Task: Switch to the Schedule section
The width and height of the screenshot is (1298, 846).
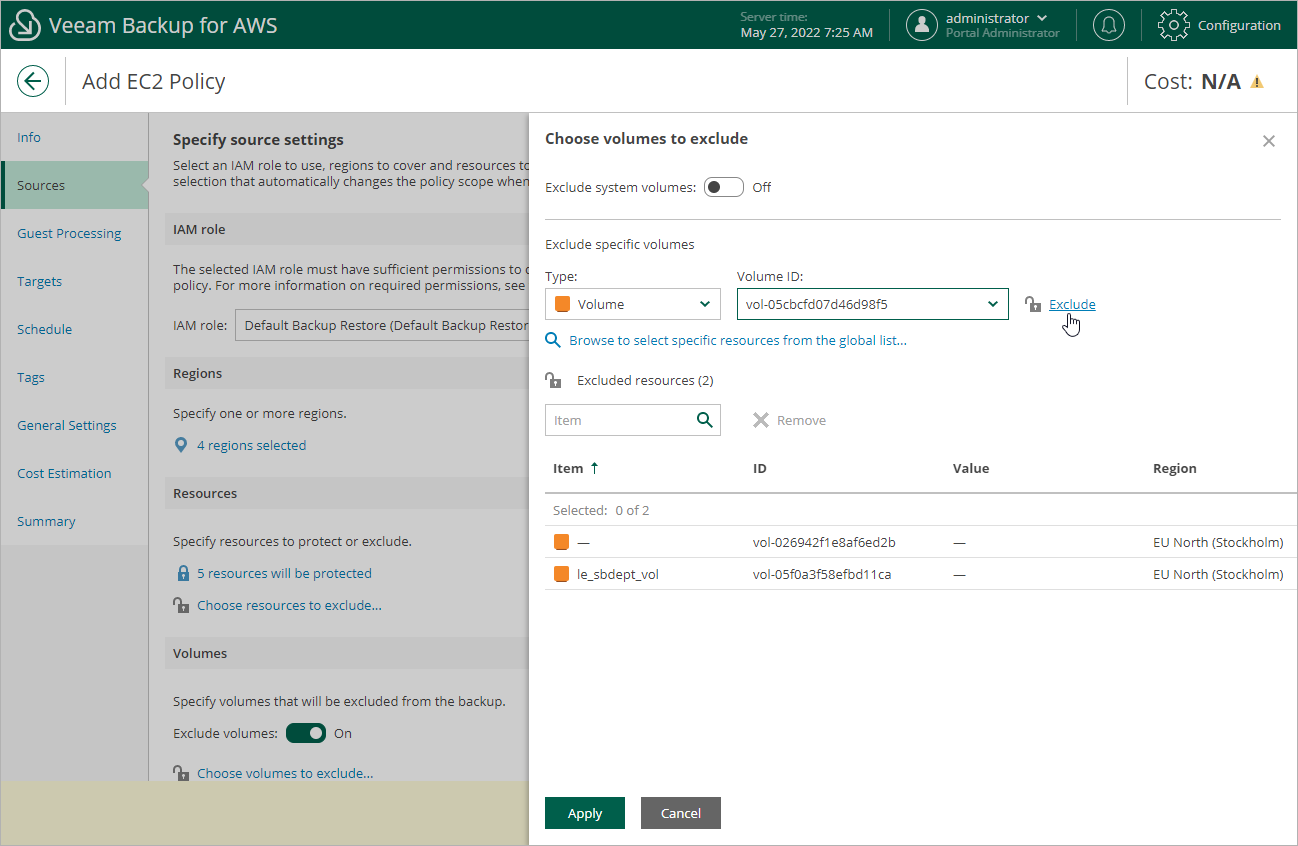Action: 45,328
